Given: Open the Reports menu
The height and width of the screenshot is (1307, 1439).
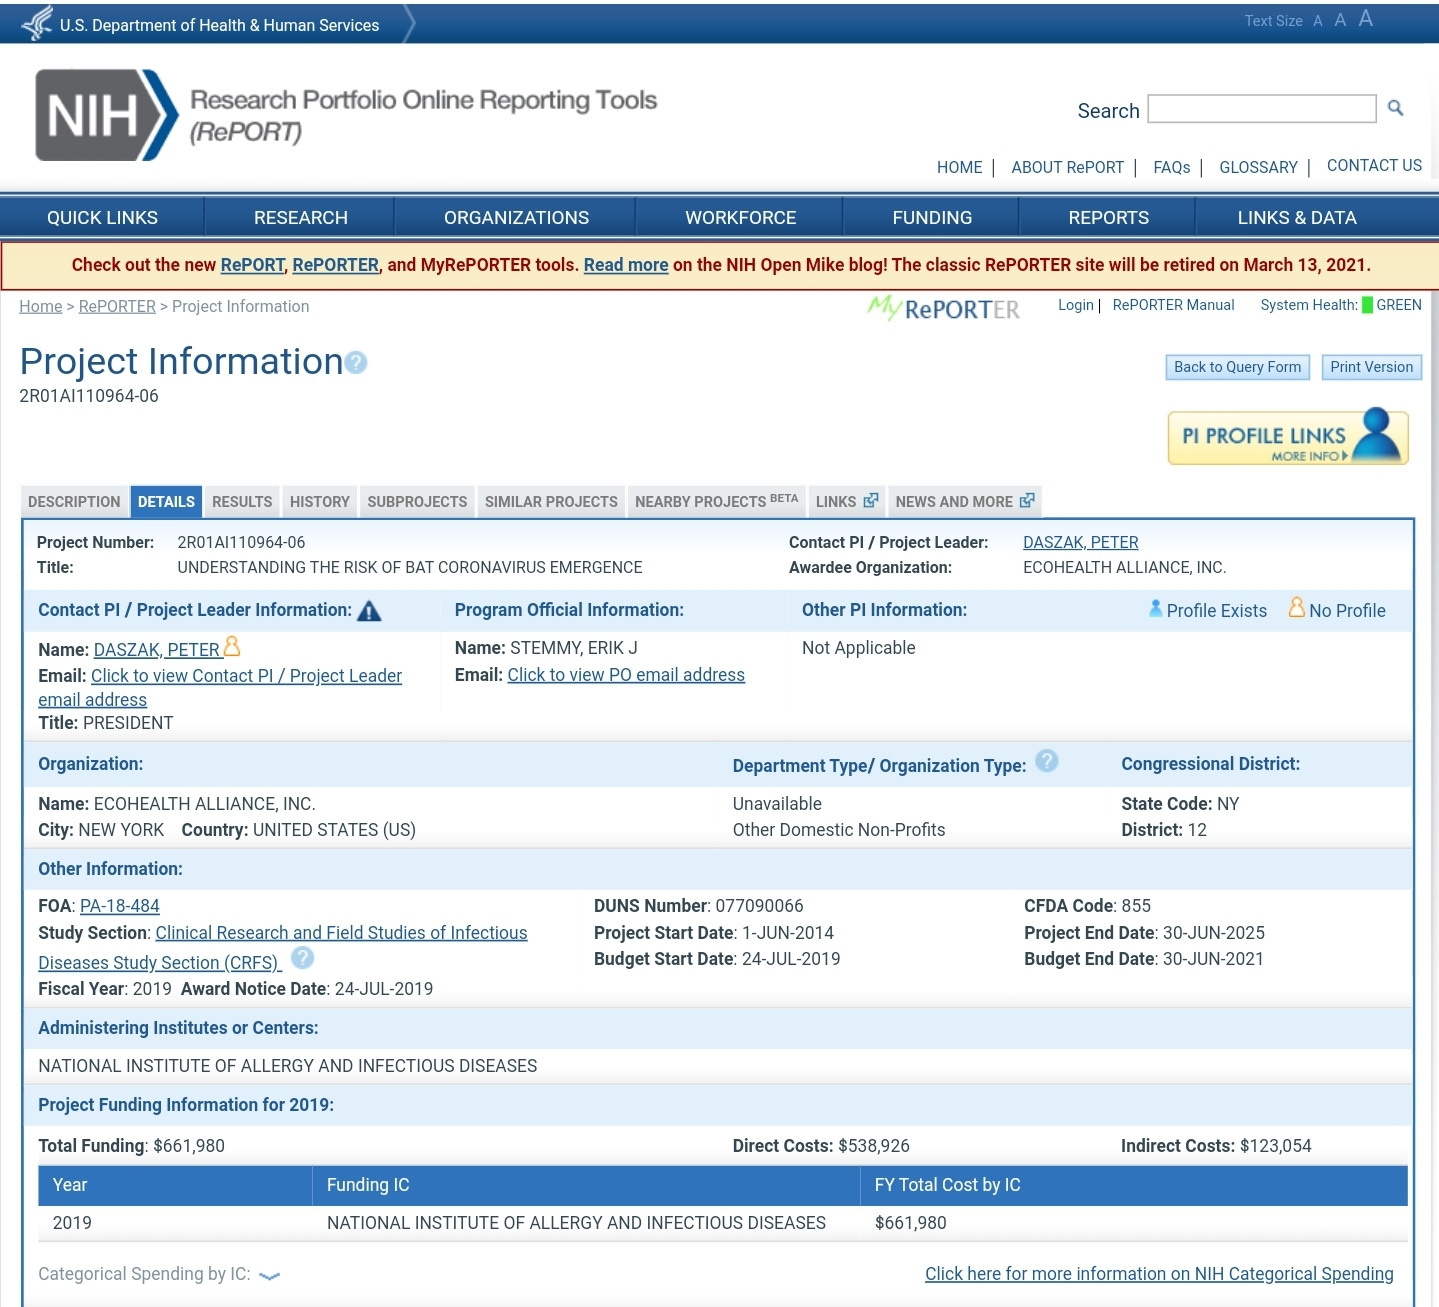Looking at the screenshot, I should coord(1108,217).
